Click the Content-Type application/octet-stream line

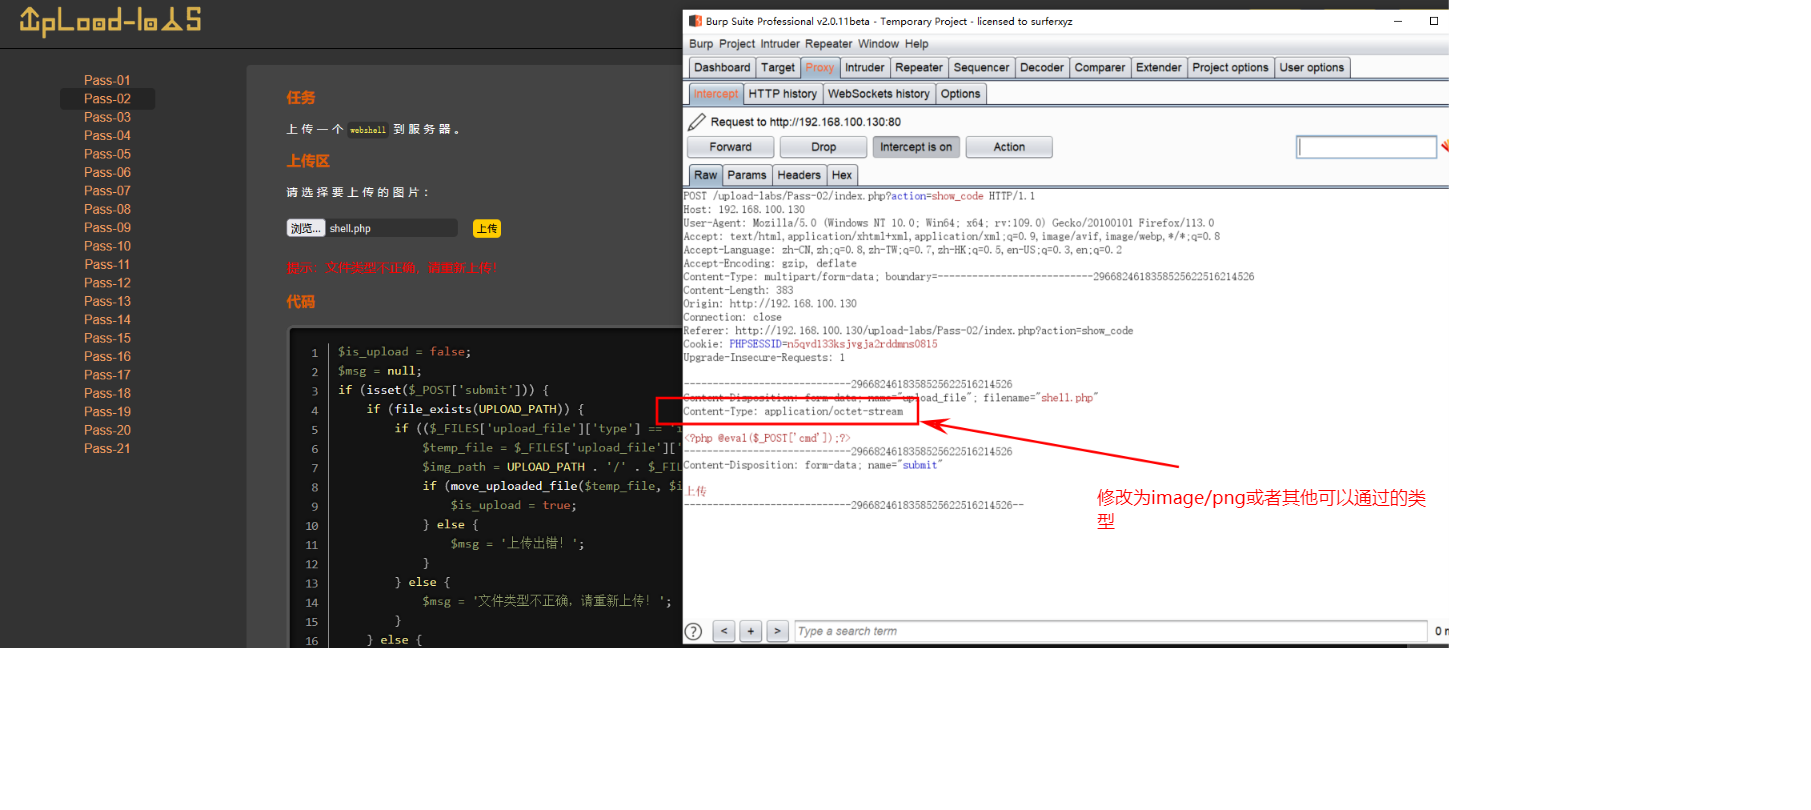tap(793, 412)
